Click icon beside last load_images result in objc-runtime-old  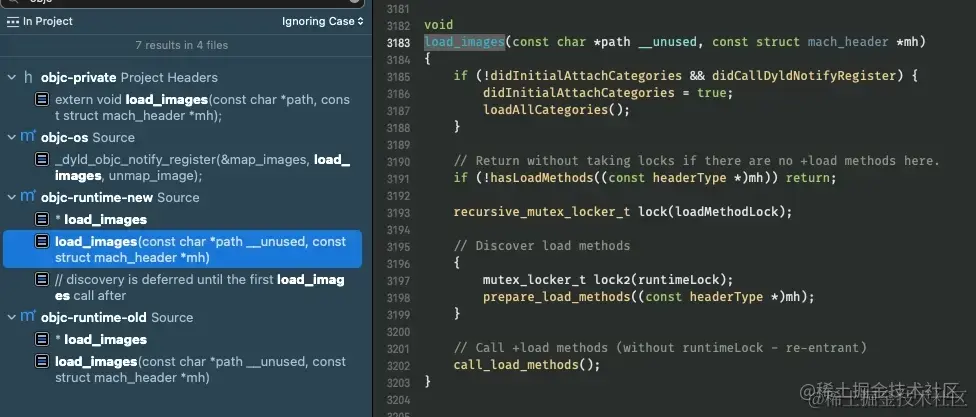pos(42,362)
